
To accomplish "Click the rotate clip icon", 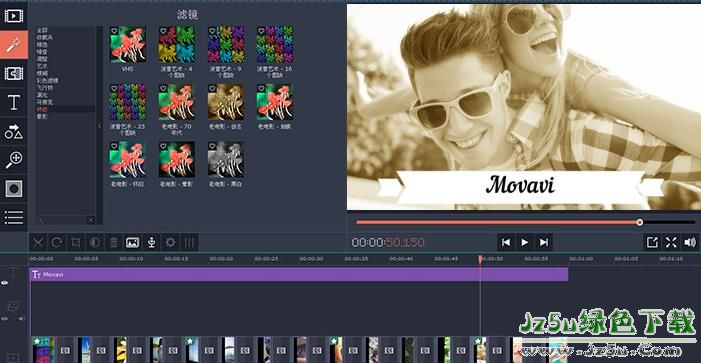I will (57, 242).
